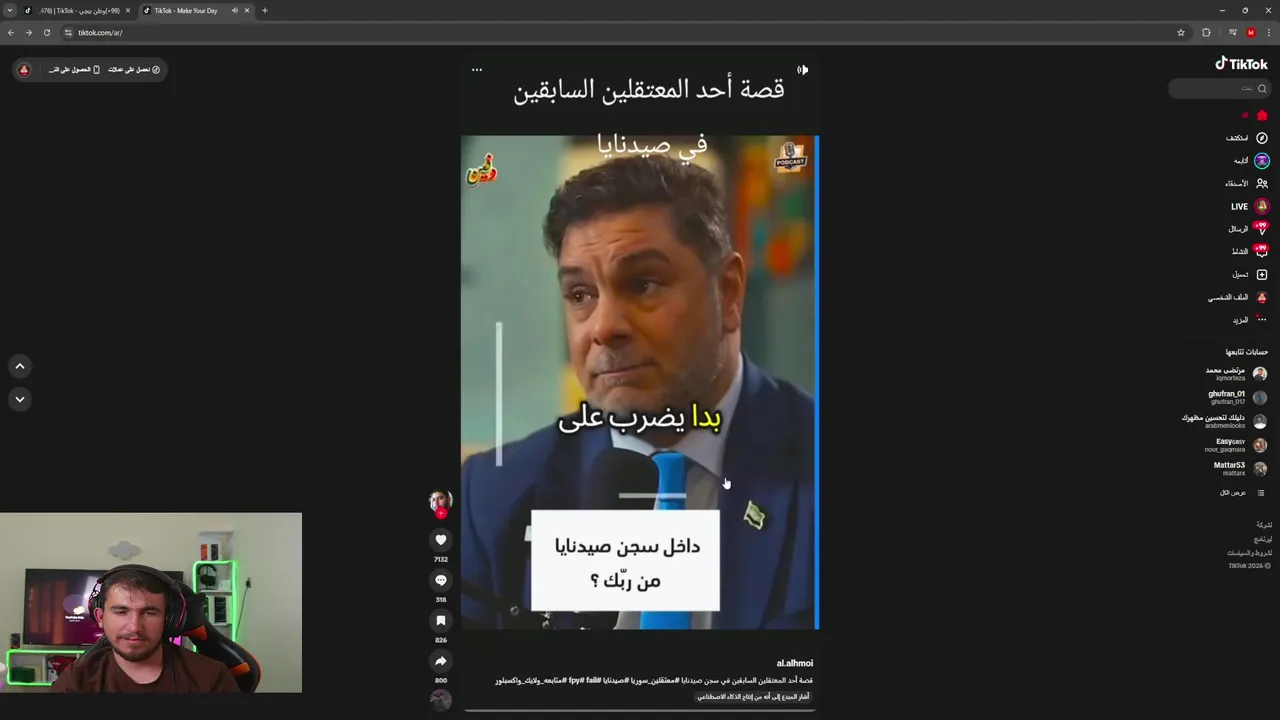Go forward in the browser
This screenshot has height=720, width=1280.
point(29,33)
